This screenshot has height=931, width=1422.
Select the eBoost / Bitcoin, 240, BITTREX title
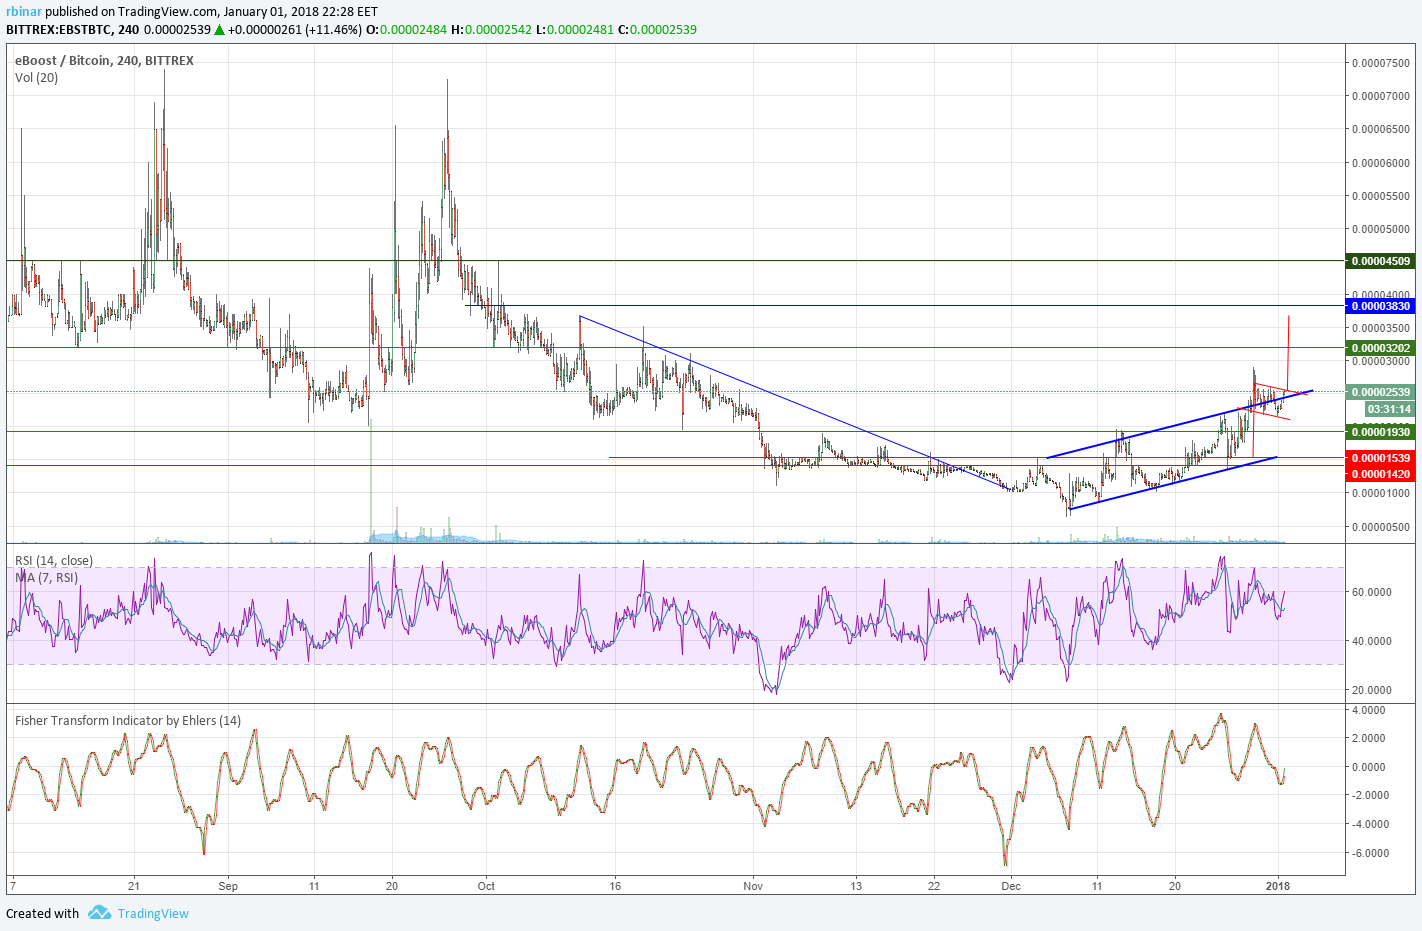point(104,60)
